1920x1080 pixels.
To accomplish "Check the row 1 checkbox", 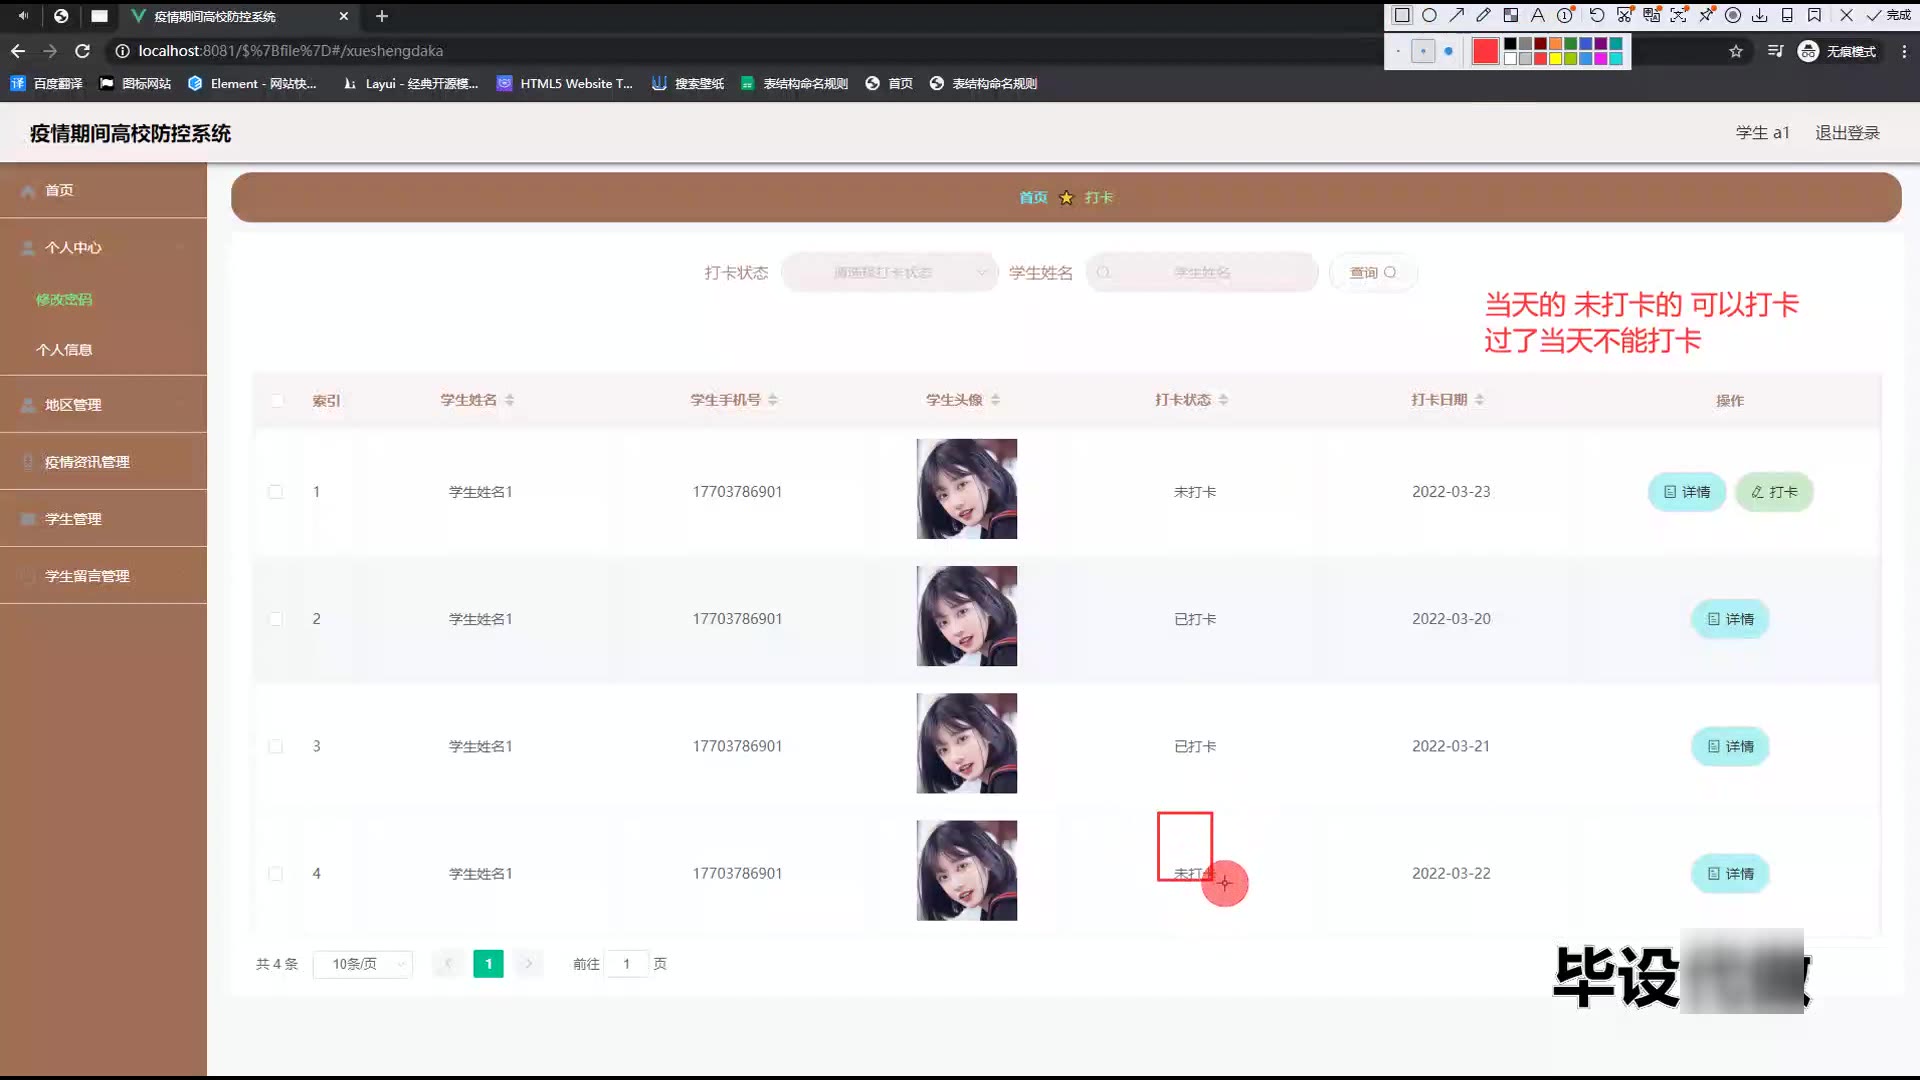I will click(276, 492).
